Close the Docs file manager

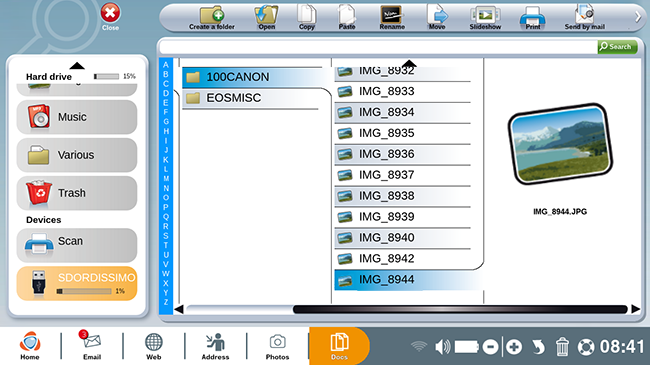click(110, 17)
